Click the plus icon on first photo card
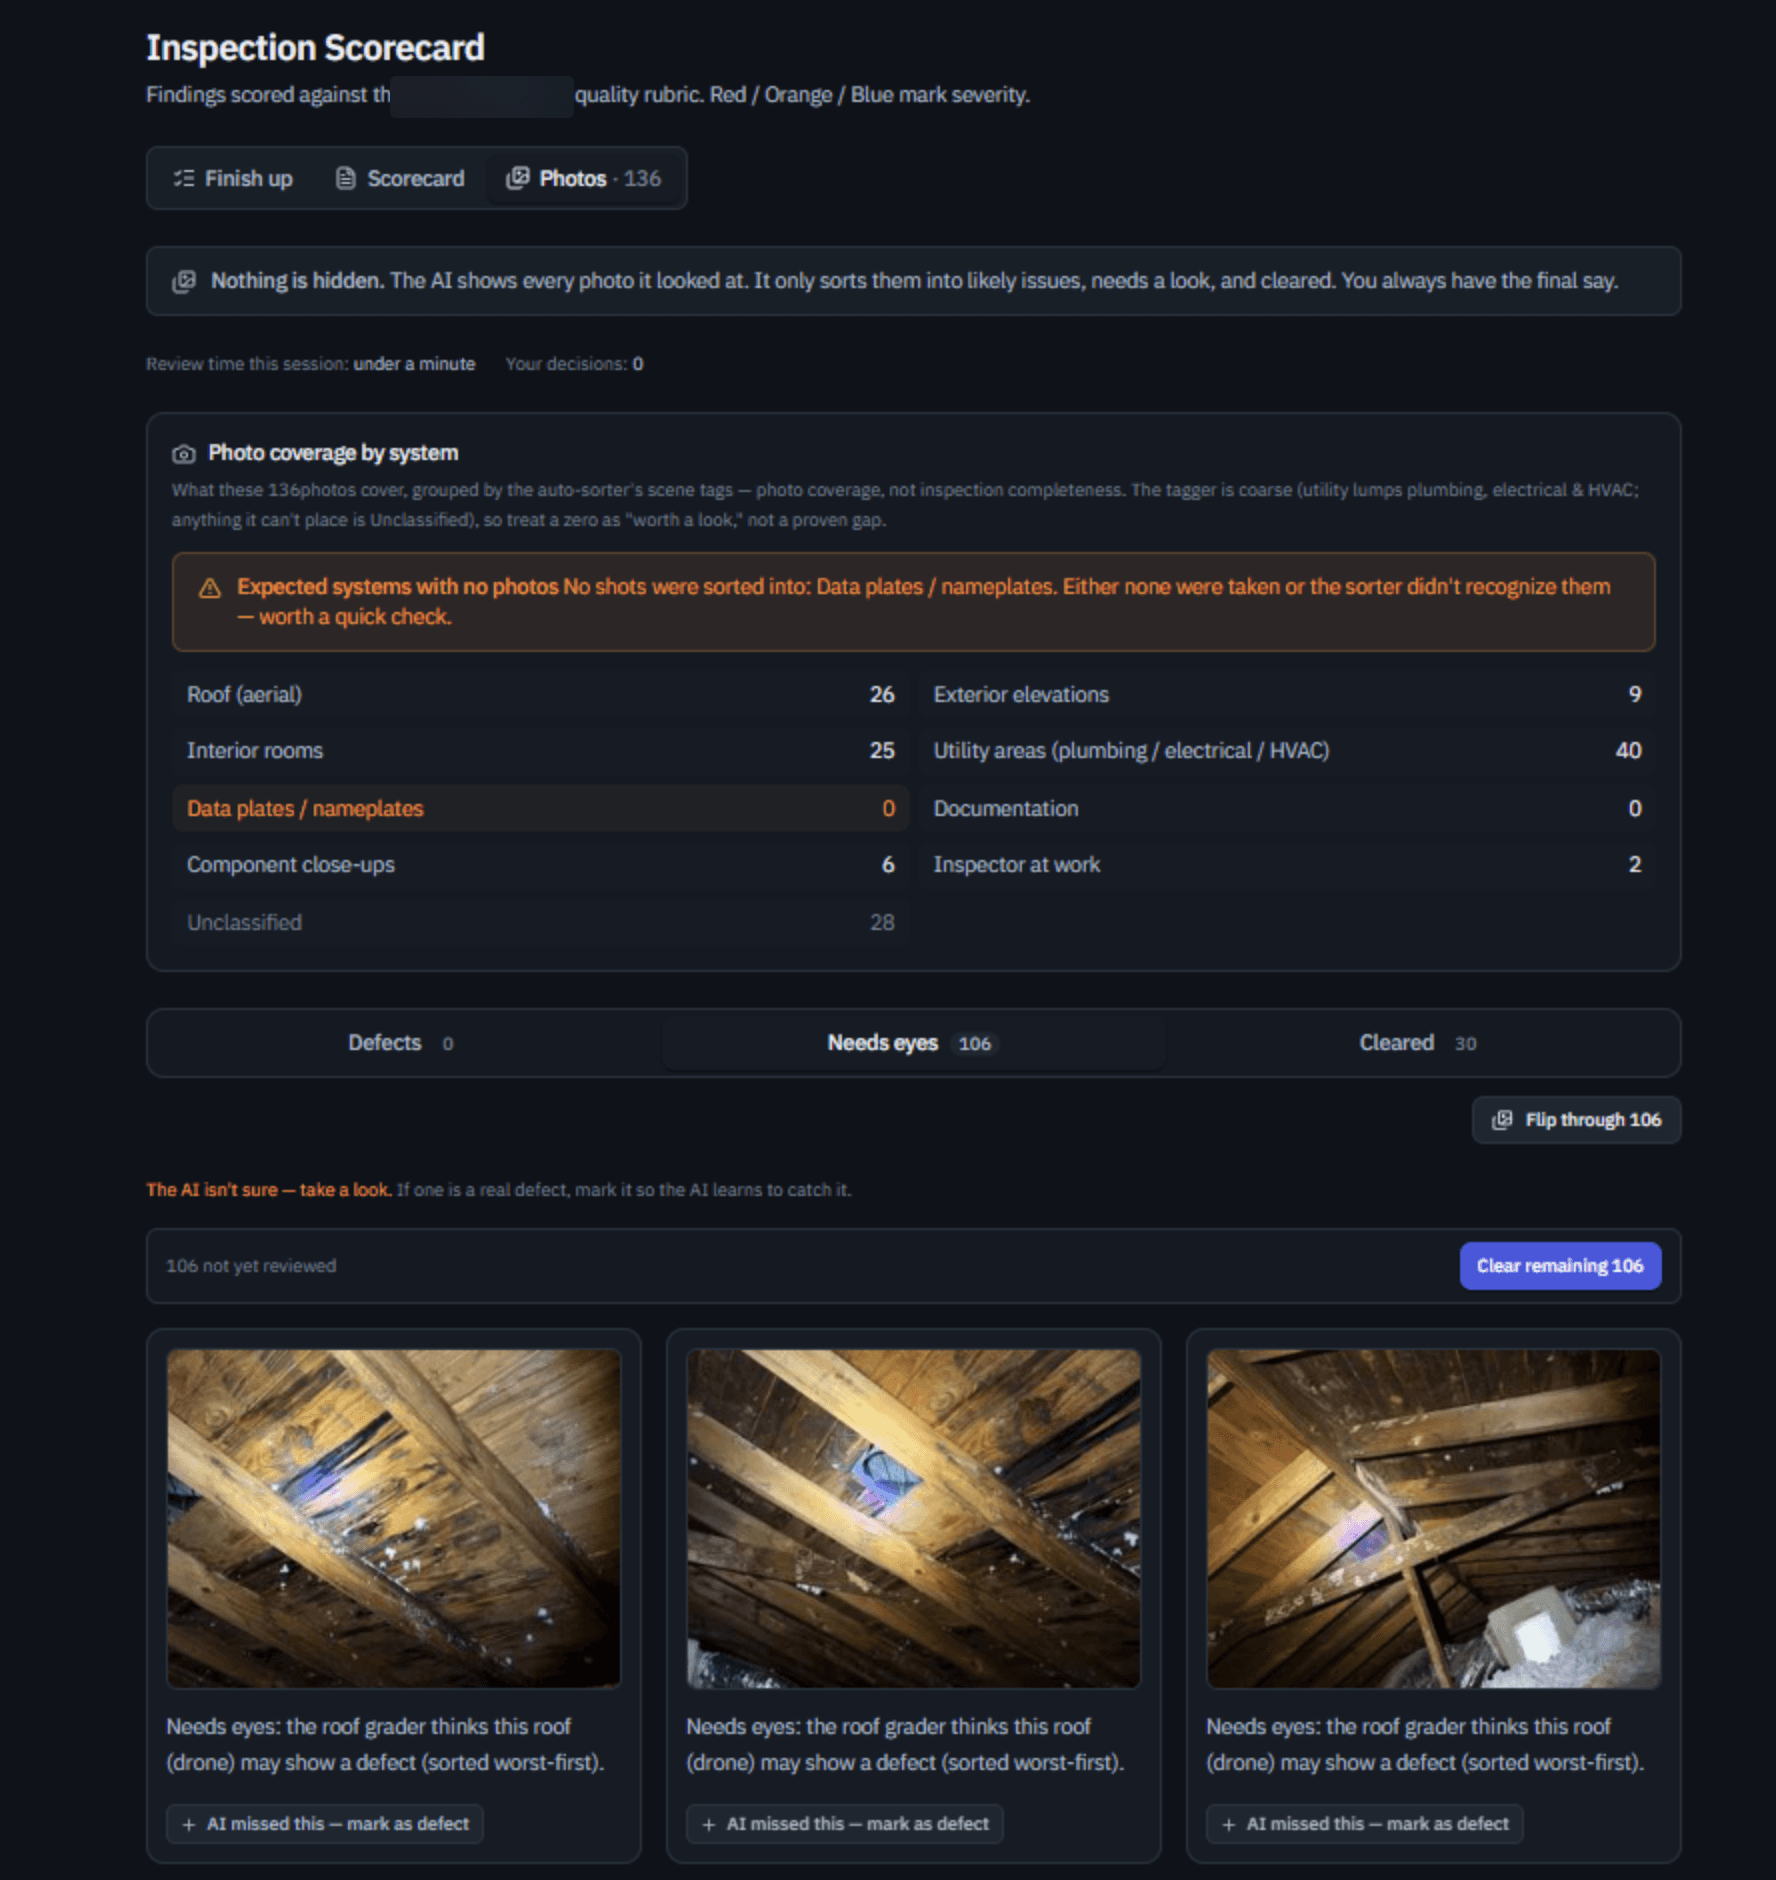1776x1880 pixels. [x=189, y=1824]
